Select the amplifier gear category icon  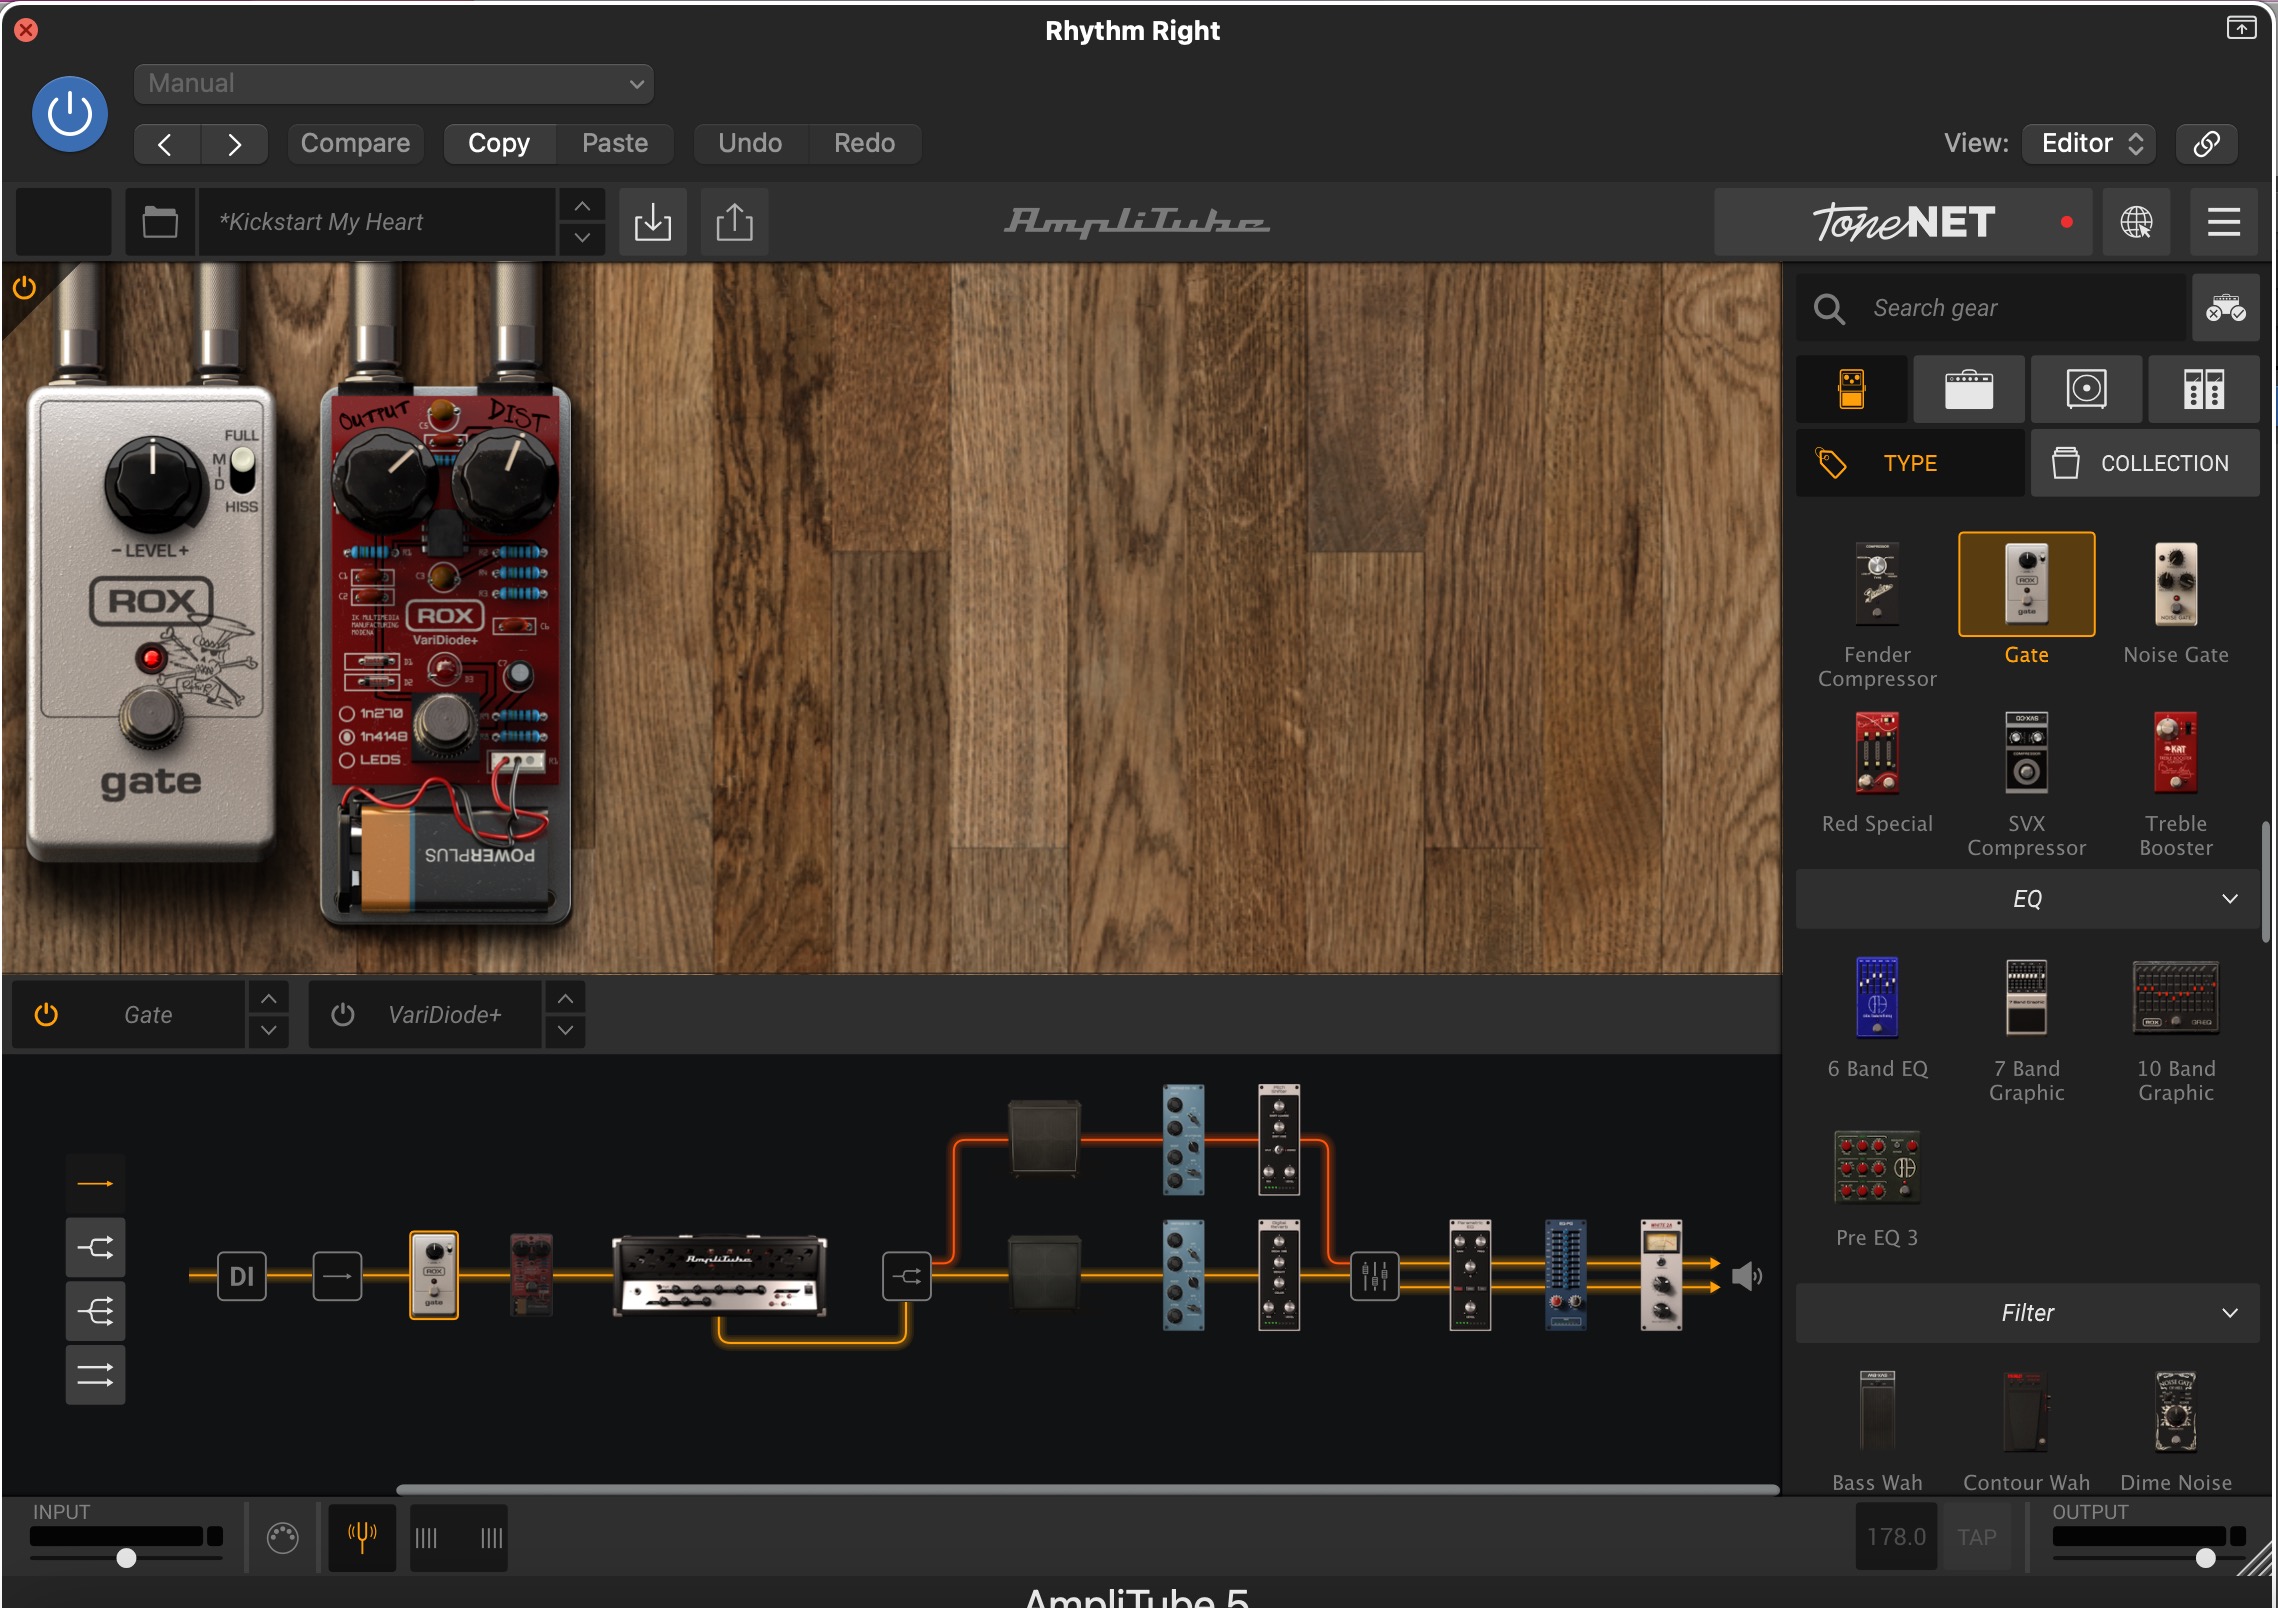pos(1969,389)
